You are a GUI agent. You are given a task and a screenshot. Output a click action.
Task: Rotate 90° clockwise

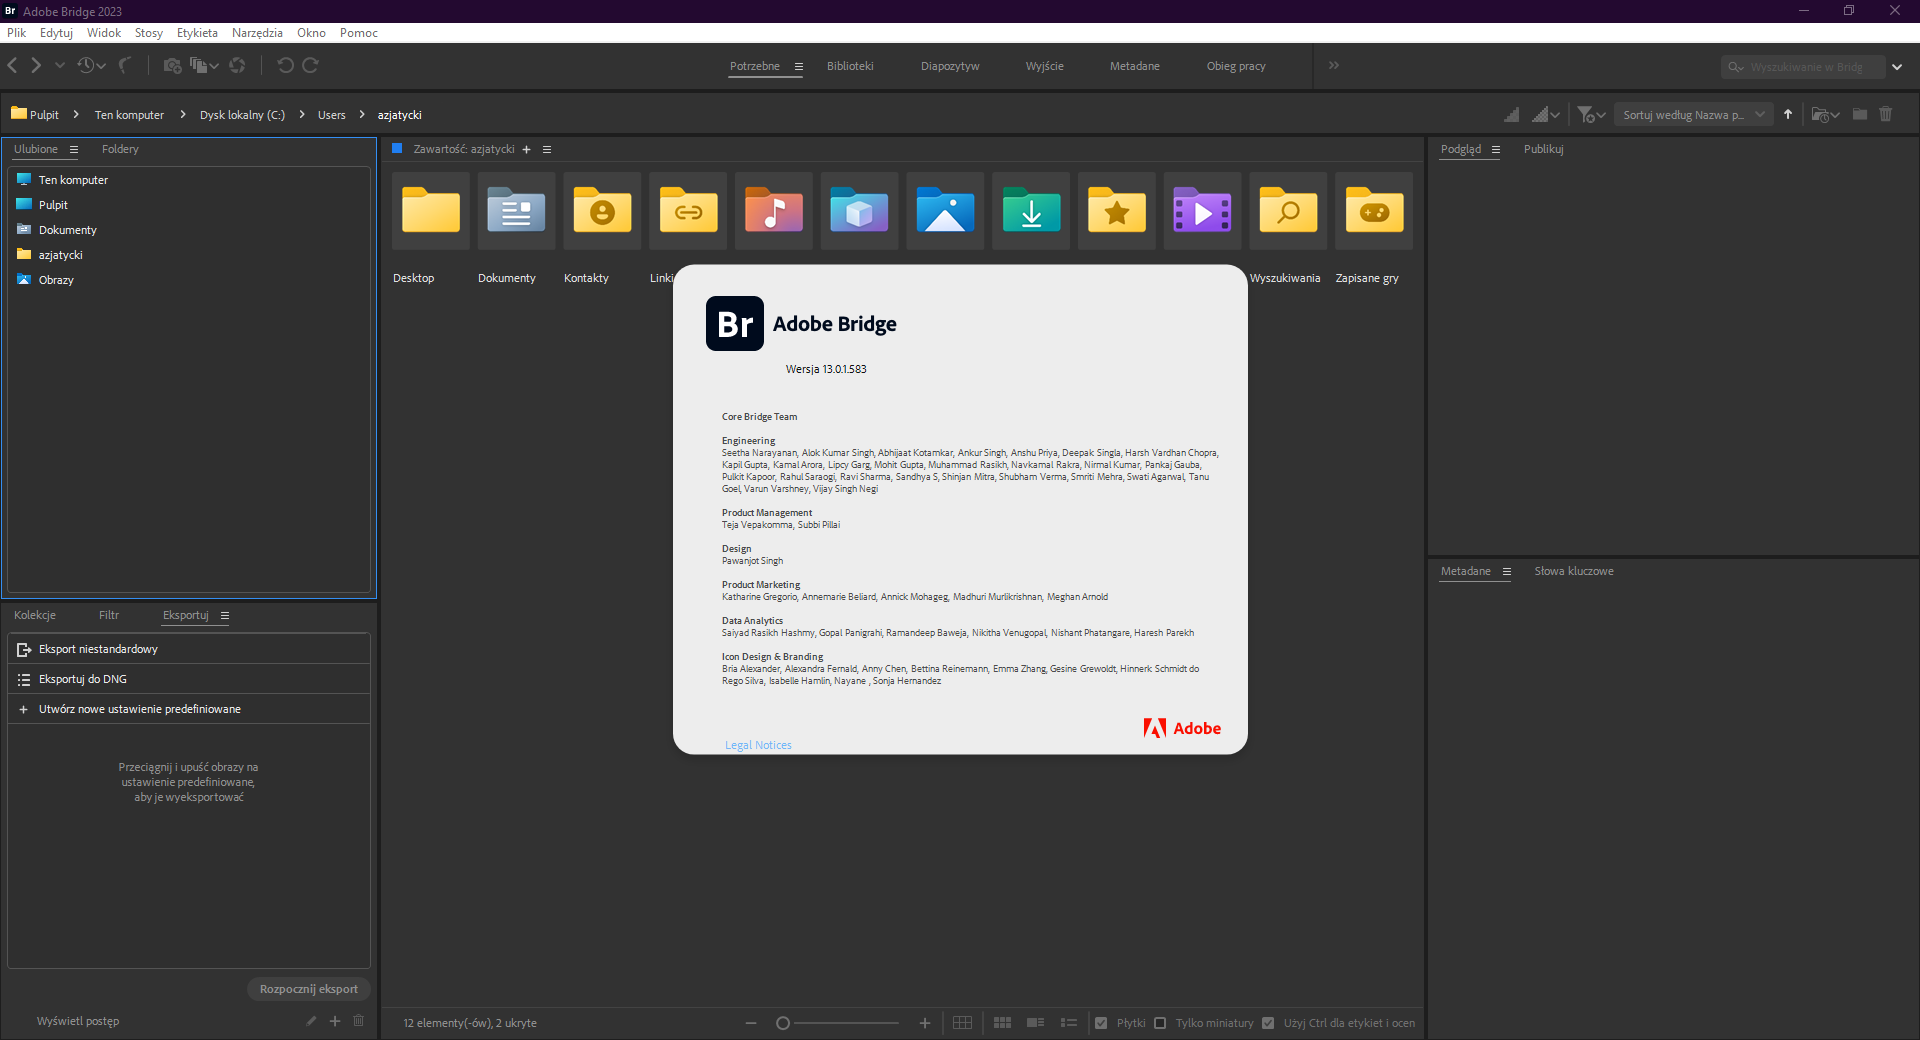point(311,65)
